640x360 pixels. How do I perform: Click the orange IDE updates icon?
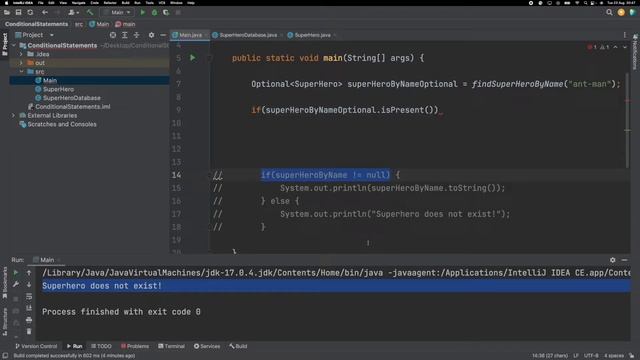tap(621, 13)
